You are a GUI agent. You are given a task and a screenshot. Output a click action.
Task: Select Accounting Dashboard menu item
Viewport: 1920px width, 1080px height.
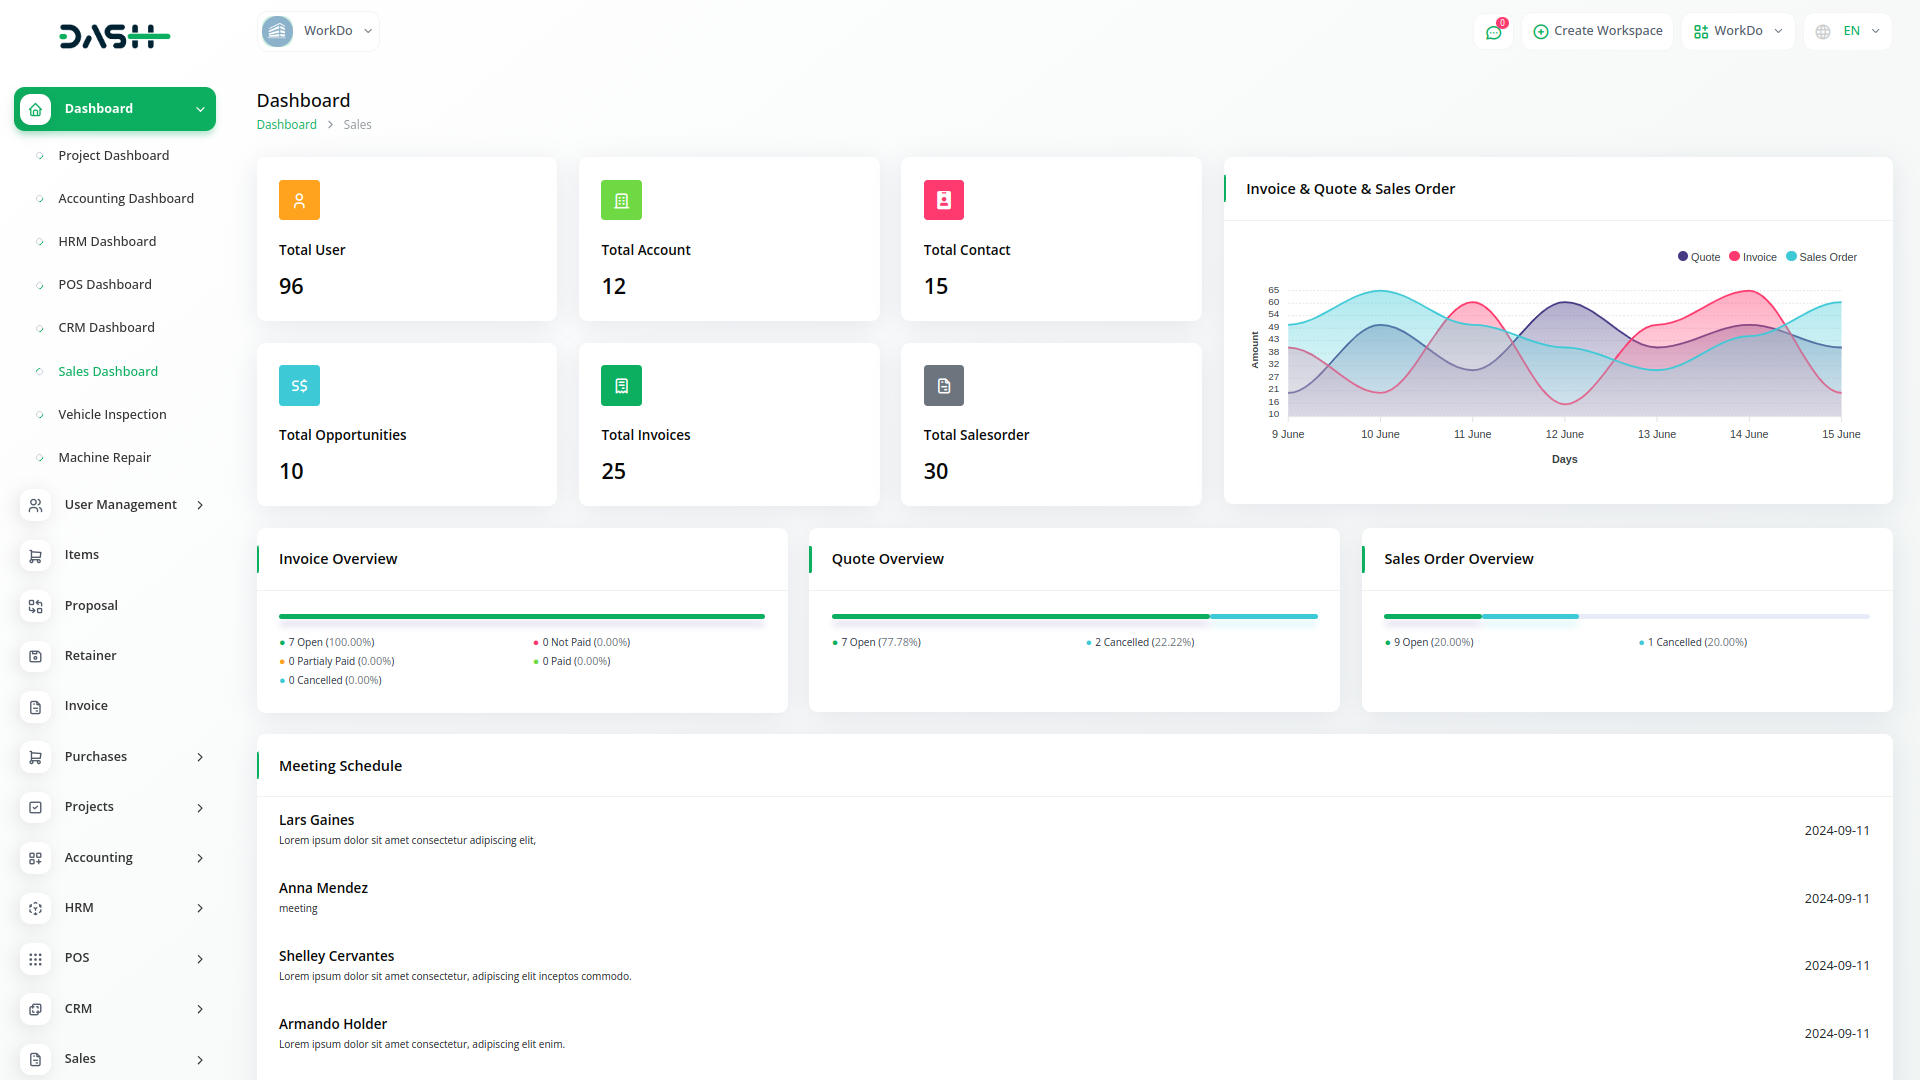tap(126, 199)
